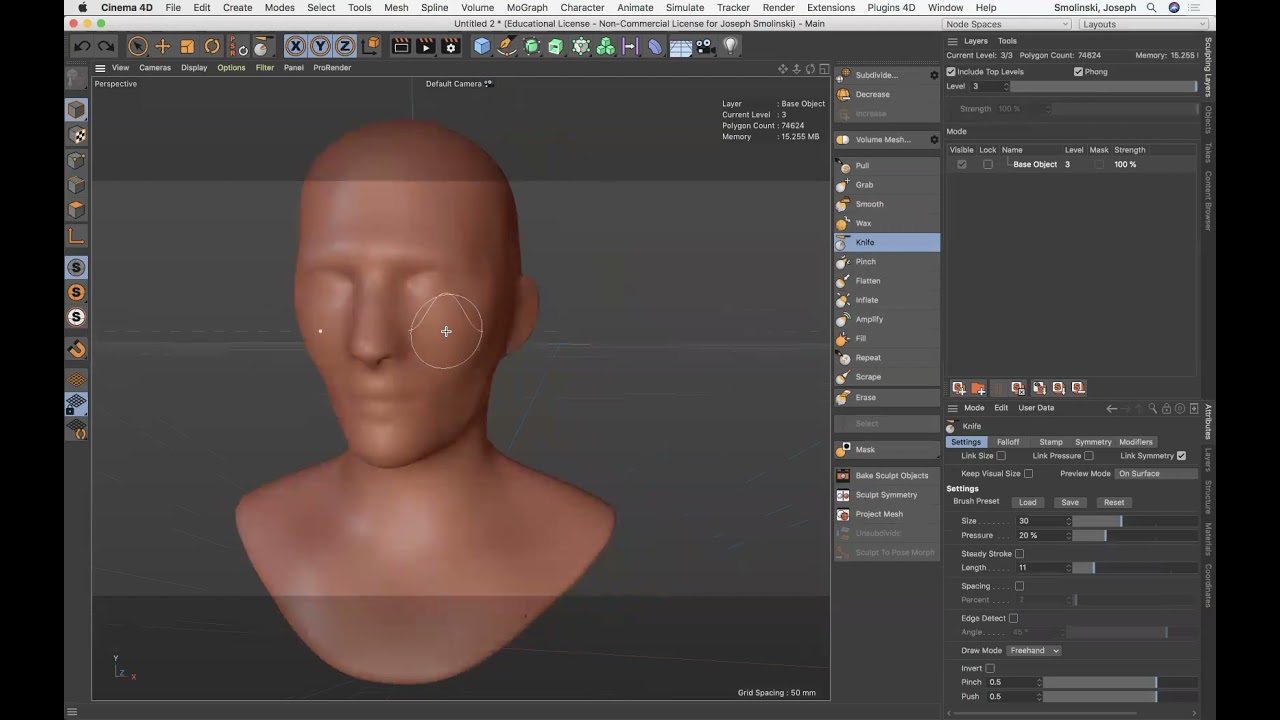Select the Amplify sculpt brush
This screenshot has height=720, width=1280.
pos(887,319)
